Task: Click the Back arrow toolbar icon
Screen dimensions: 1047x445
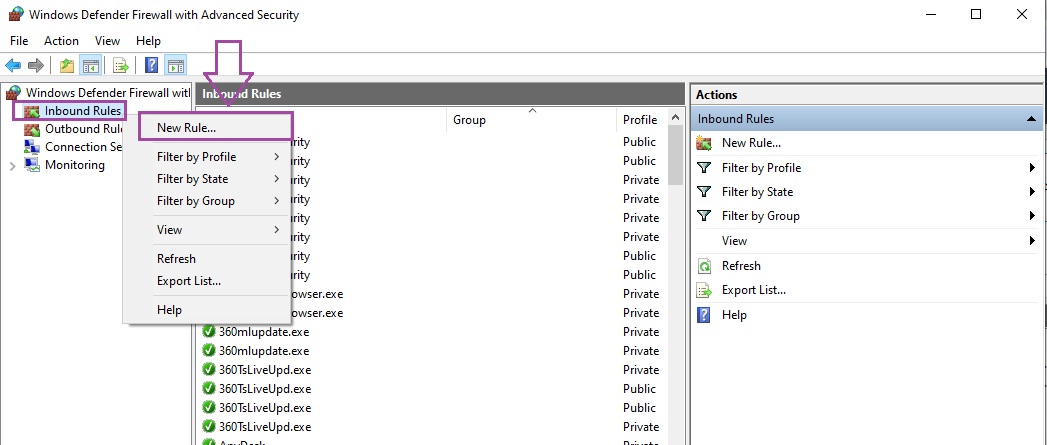Action: click(13, 66)
